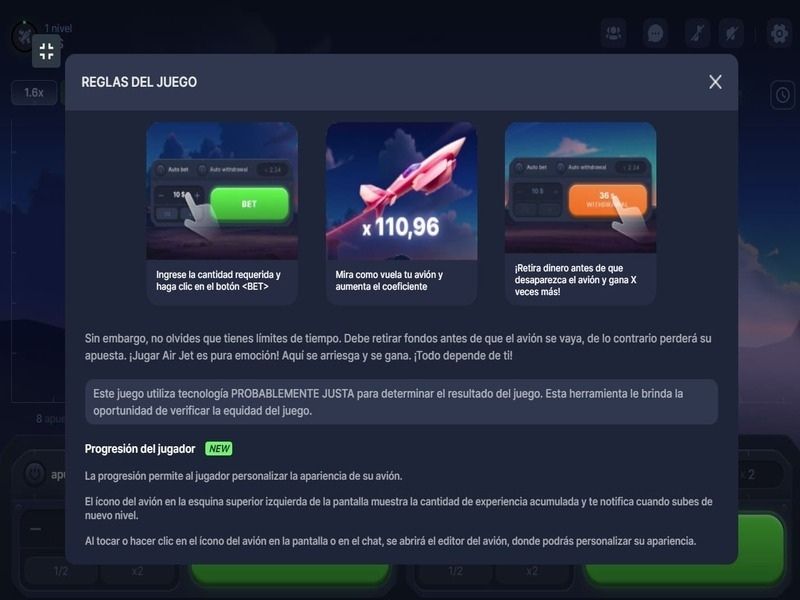Open the chat bubble icon
This screenshot has width=800, height=600.
pyautogui.click(x=655, y=34)
